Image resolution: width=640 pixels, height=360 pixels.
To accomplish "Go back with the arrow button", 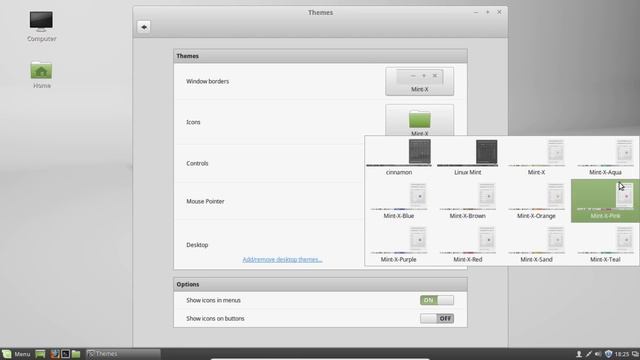I will (x=144, y=27).
